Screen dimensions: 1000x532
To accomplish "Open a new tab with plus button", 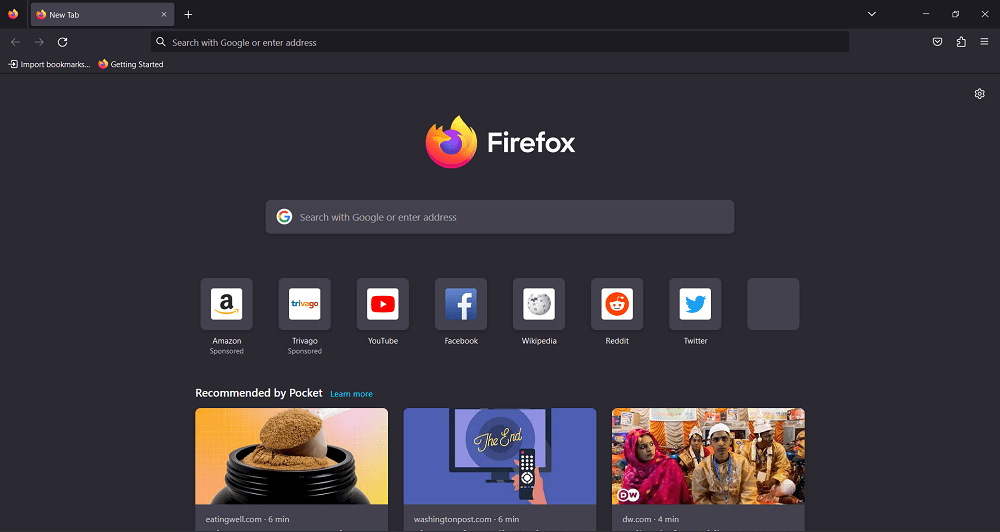I will click(x=188, y=15).
